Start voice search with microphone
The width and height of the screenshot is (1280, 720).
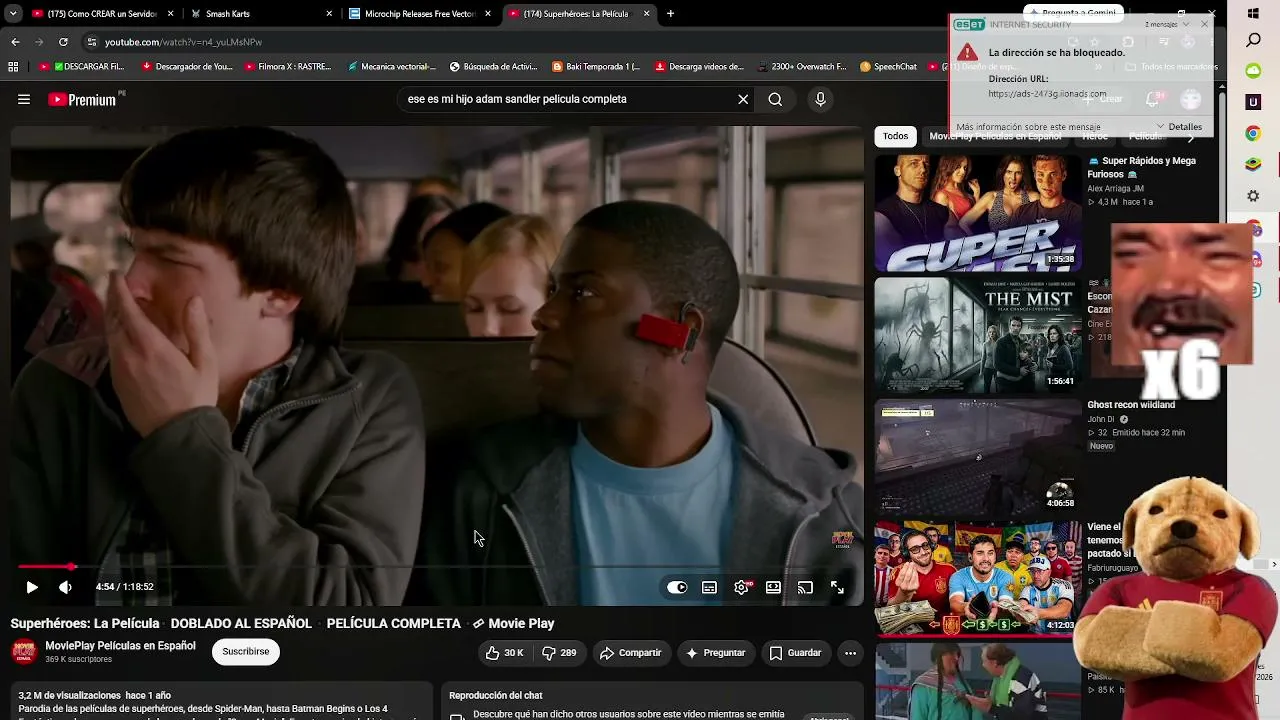click(x=820, y=99)
